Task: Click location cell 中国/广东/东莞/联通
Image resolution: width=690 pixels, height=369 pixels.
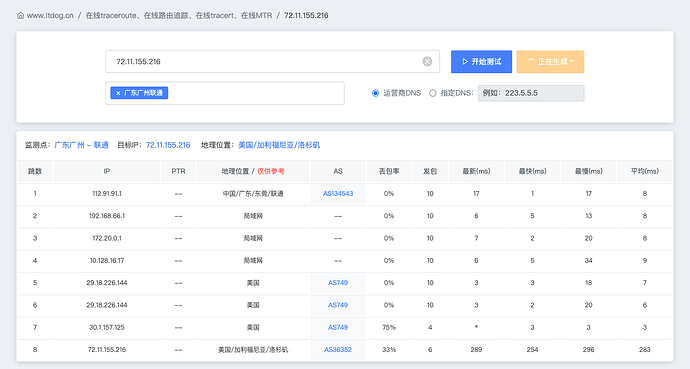Action: [x=253, y=194]
